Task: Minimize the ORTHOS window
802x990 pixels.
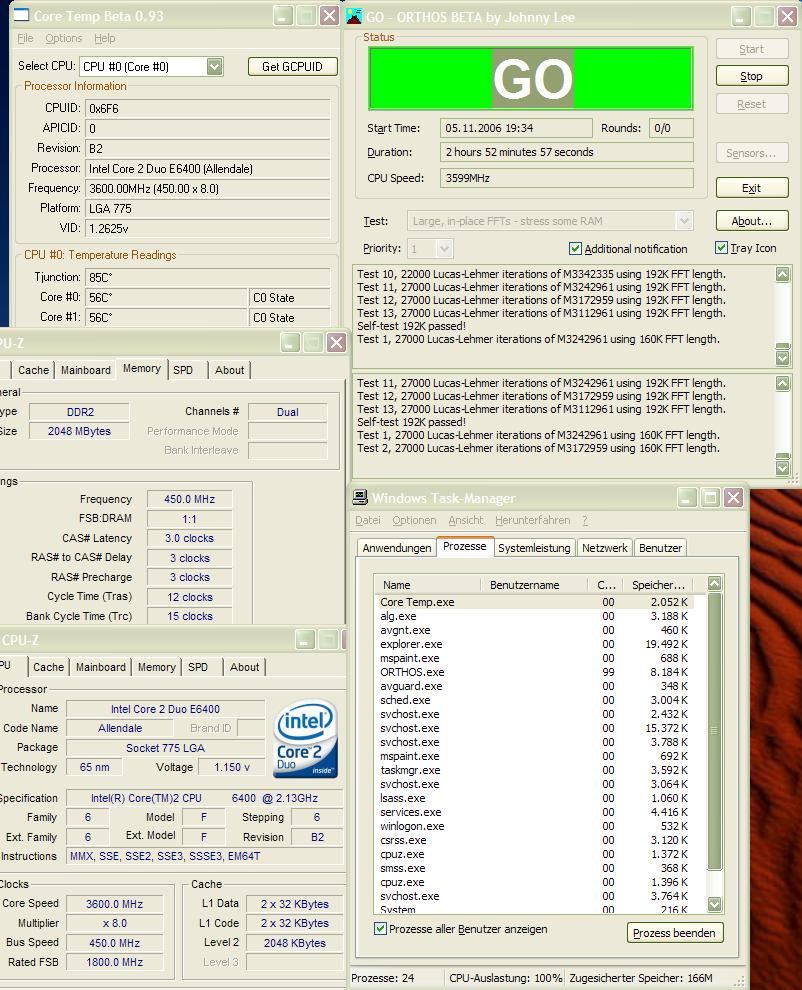Action: click(742, 16)
